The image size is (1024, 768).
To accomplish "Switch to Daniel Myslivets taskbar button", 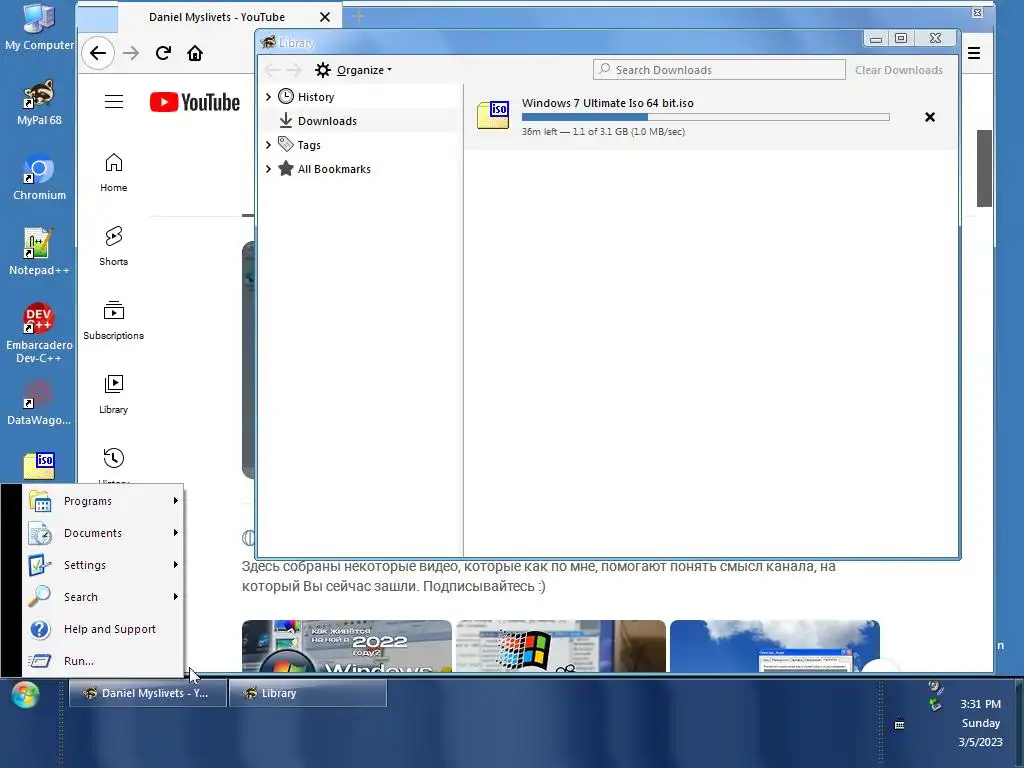I will (x=148, y=693).
